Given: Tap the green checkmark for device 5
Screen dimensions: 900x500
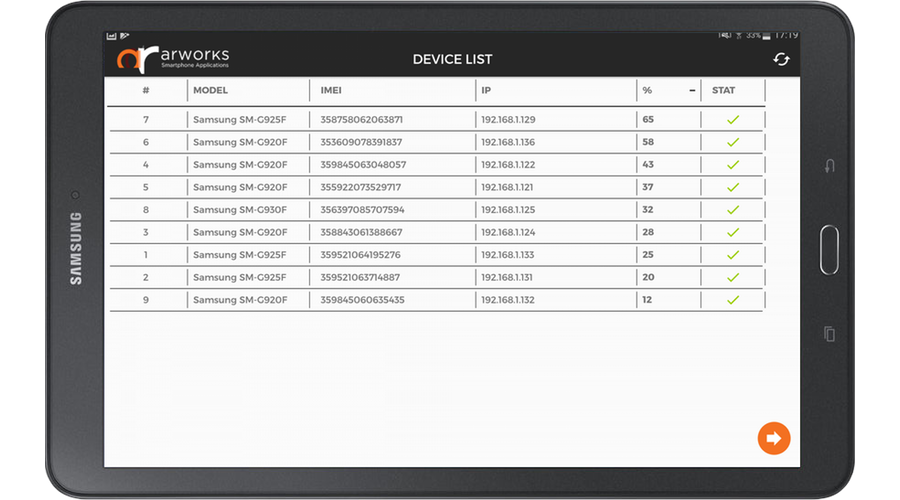Looking at the screenshot, I should click(x=733, y=187).
